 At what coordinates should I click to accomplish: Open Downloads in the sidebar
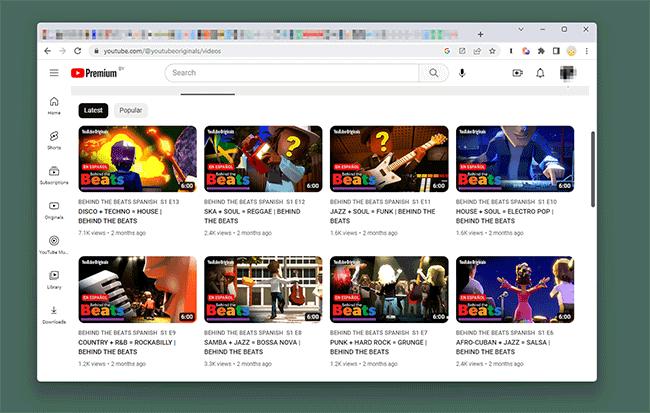(54, 315)
